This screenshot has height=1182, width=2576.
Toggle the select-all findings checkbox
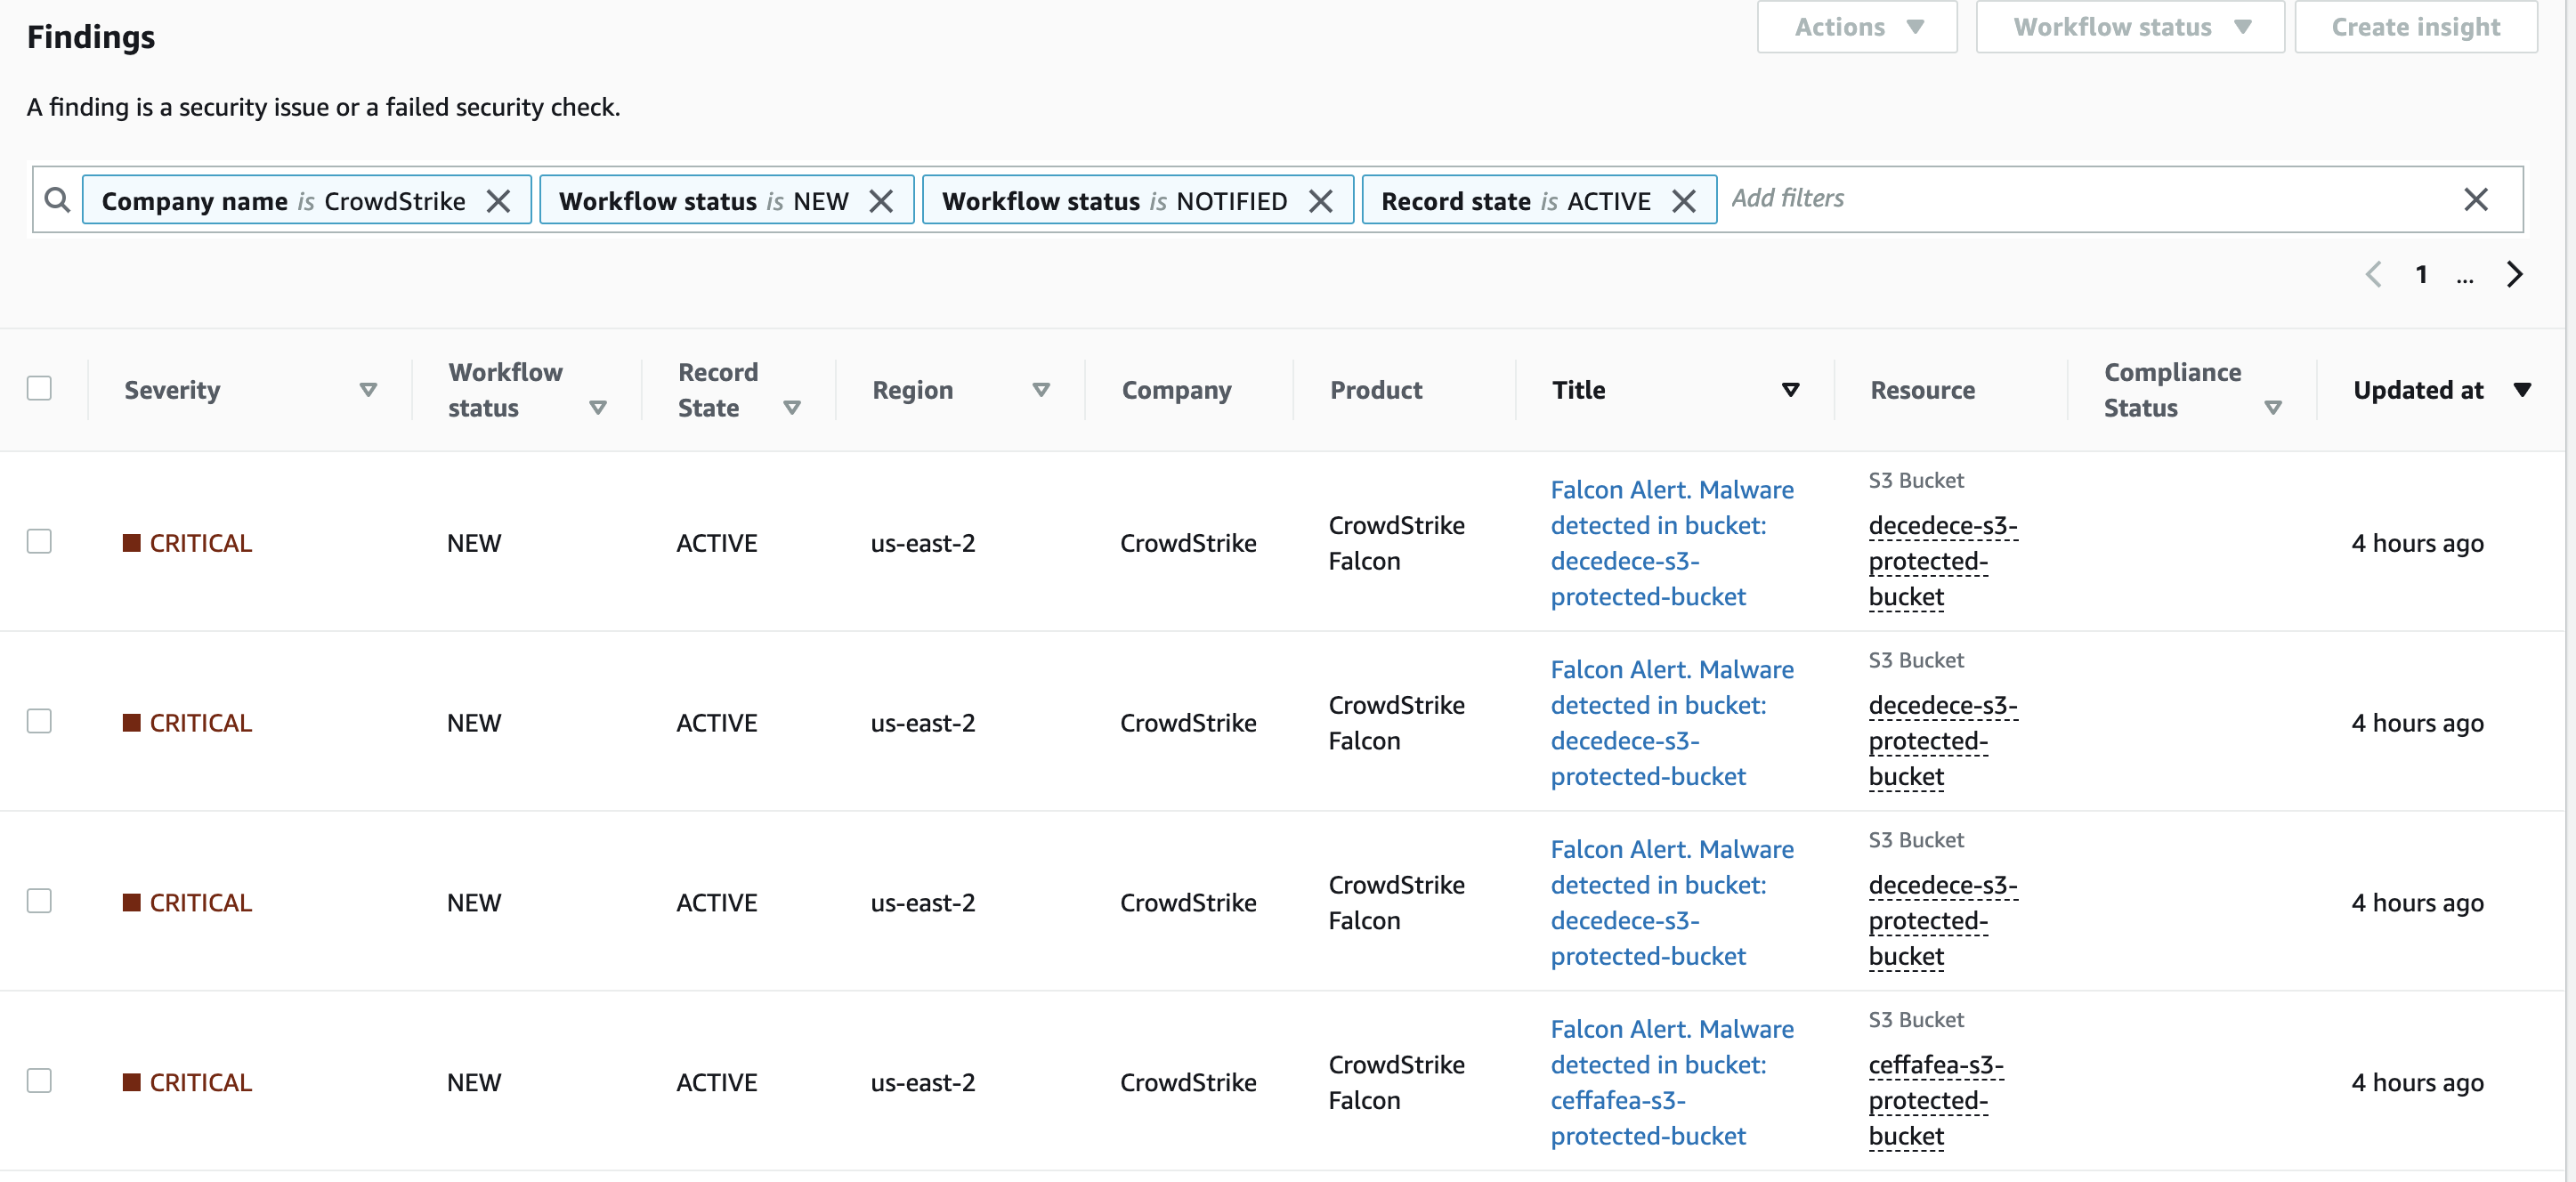click(x=39, y=388)
